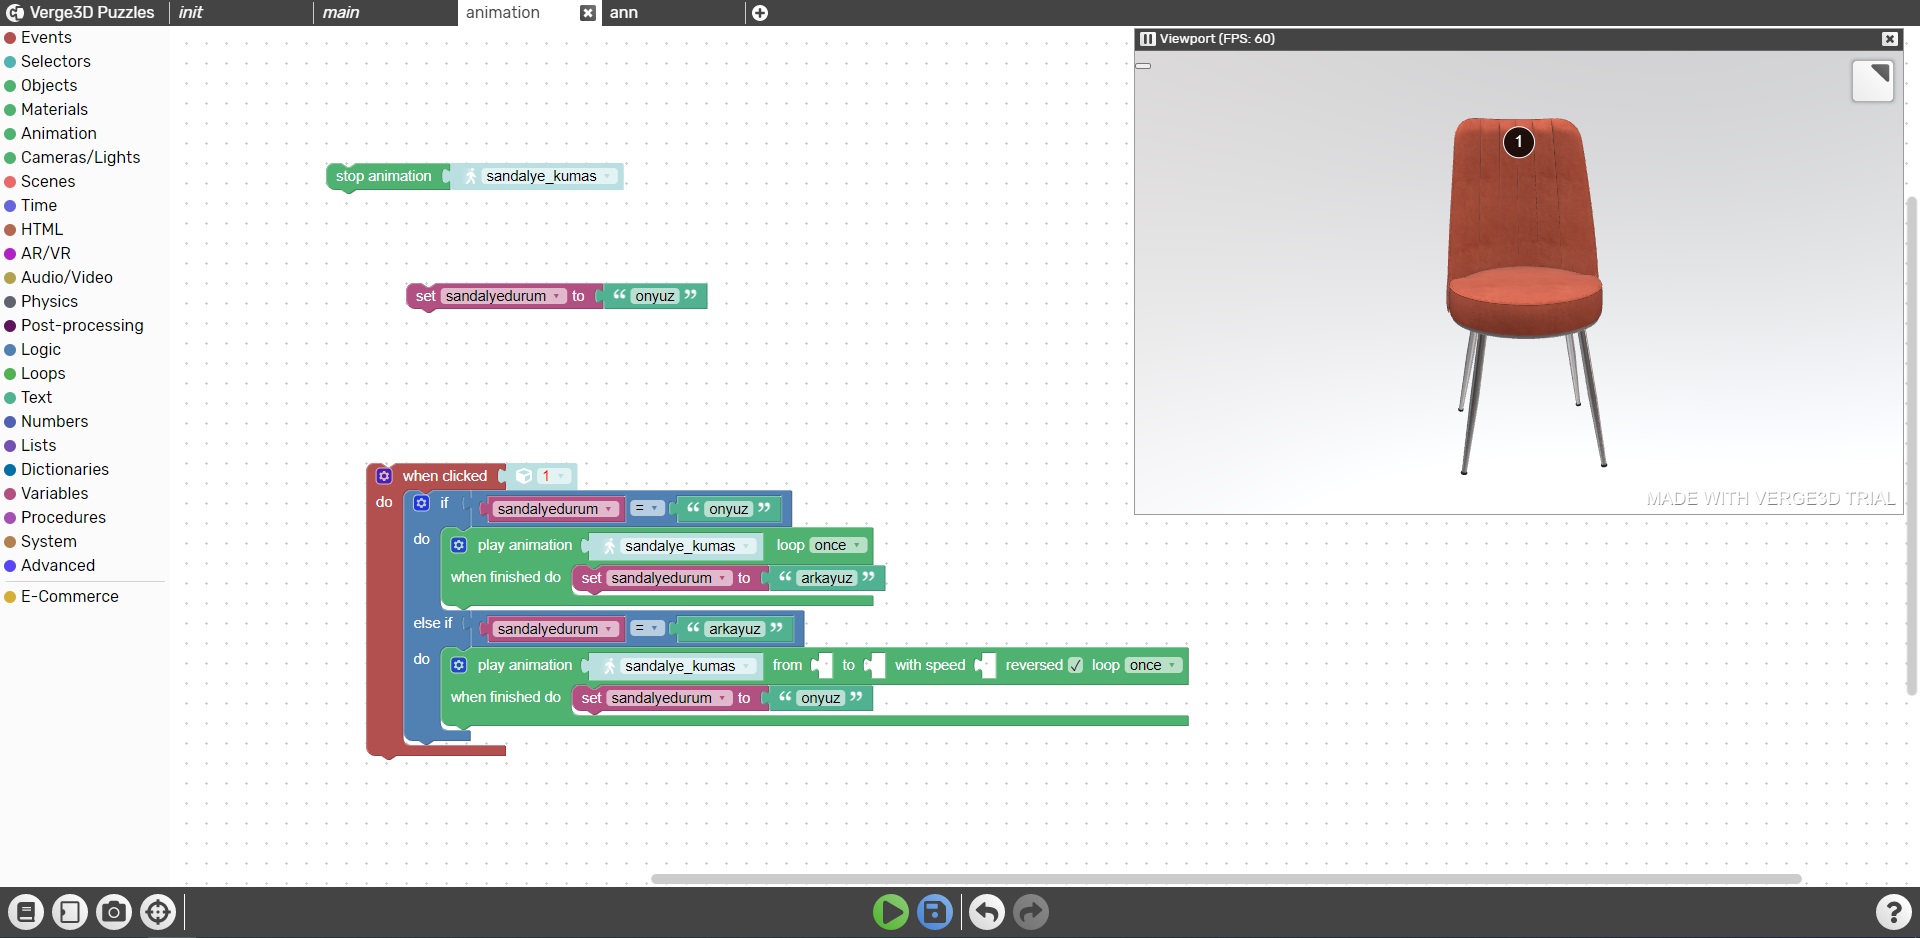Open the Logic category
1920x938 pixels.
[x=41, y=349]
